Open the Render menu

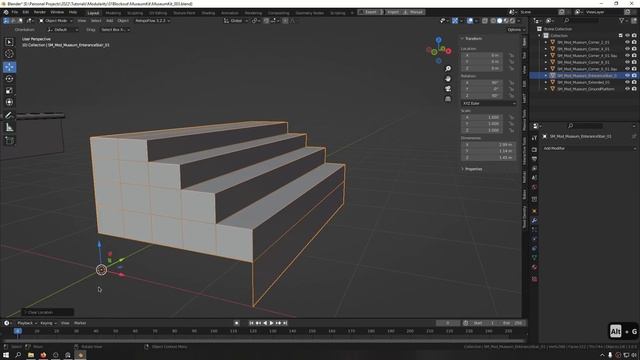[x=40, y=12]
